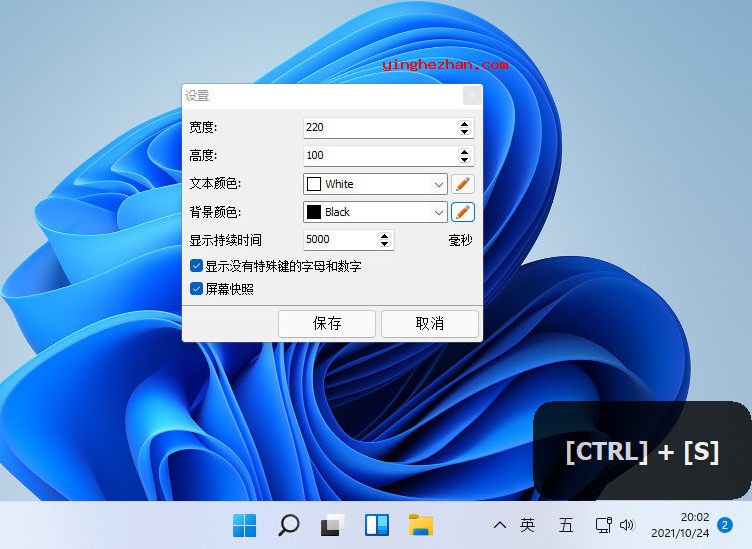Click the 毫秒 unit label
752x549 pixels.
(460, 240)
